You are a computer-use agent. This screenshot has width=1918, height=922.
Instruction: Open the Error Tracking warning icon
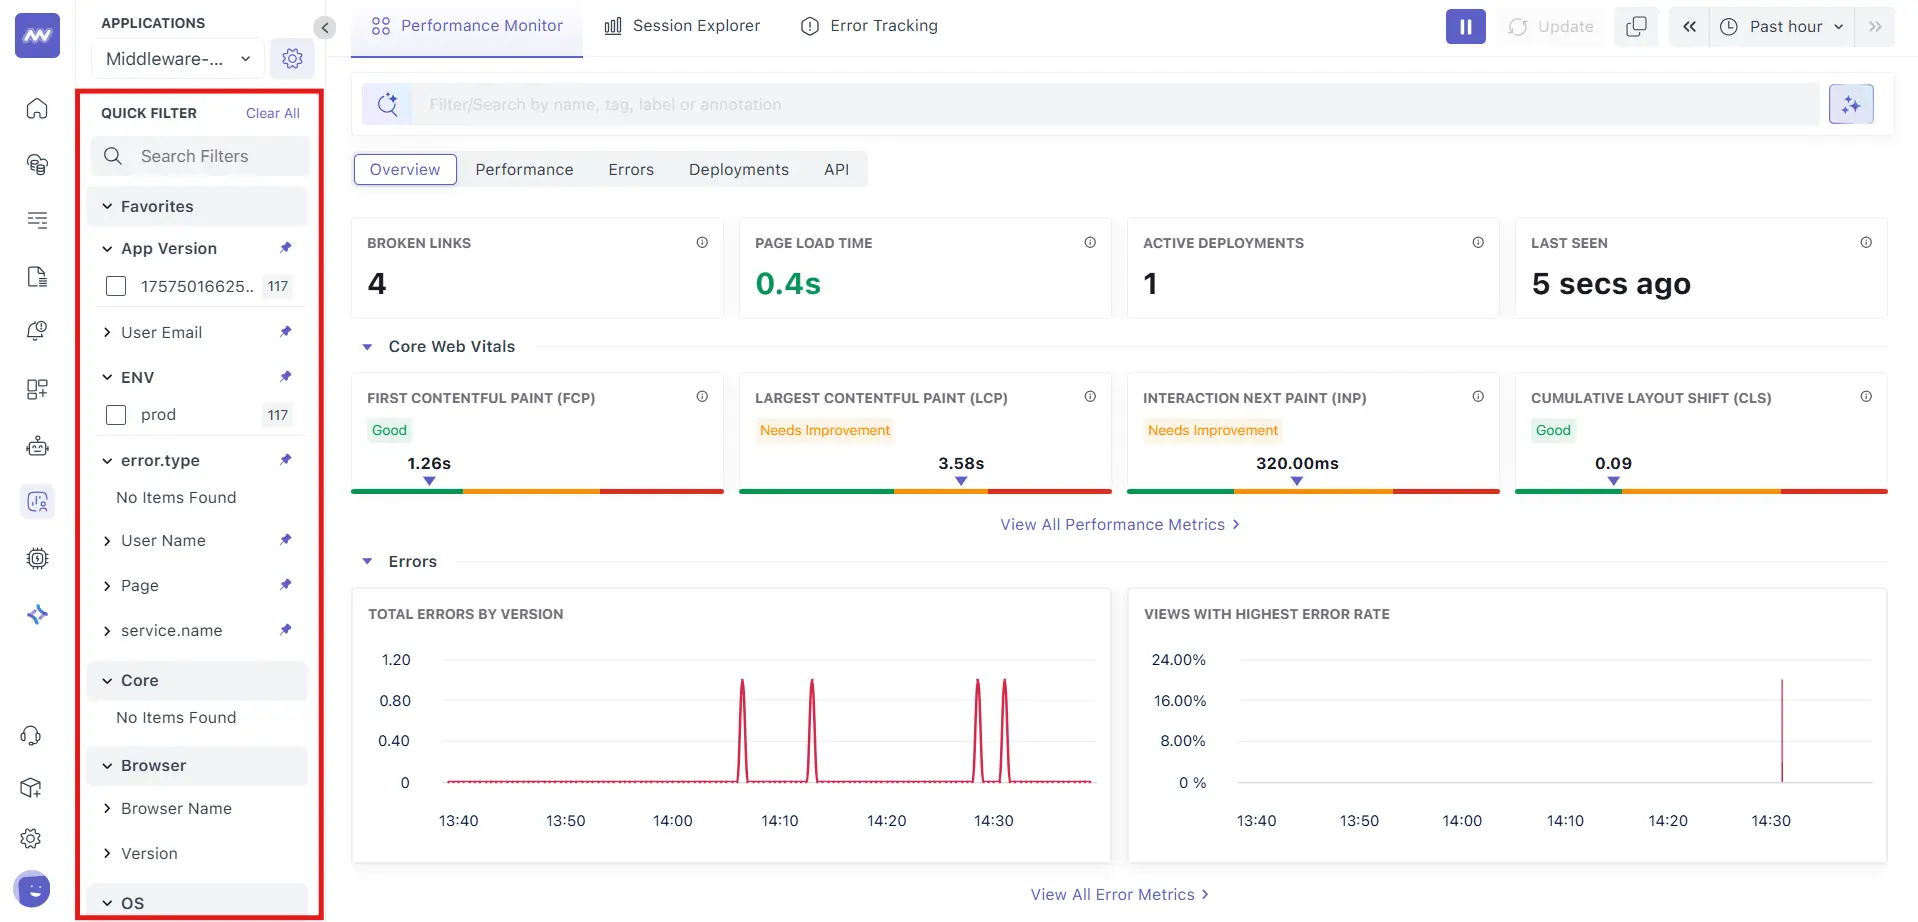pyautogui.click(x=810, y=26)
